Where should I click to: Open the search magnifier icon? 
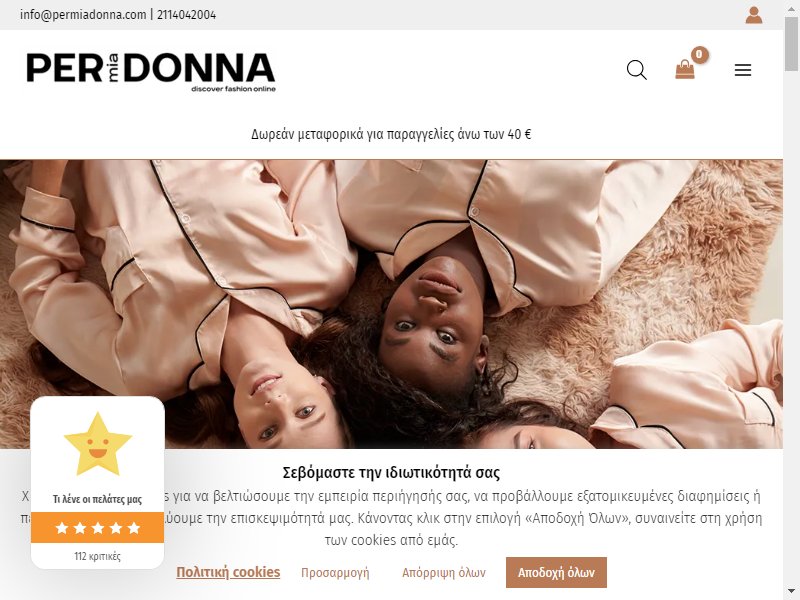coord(636,70)
